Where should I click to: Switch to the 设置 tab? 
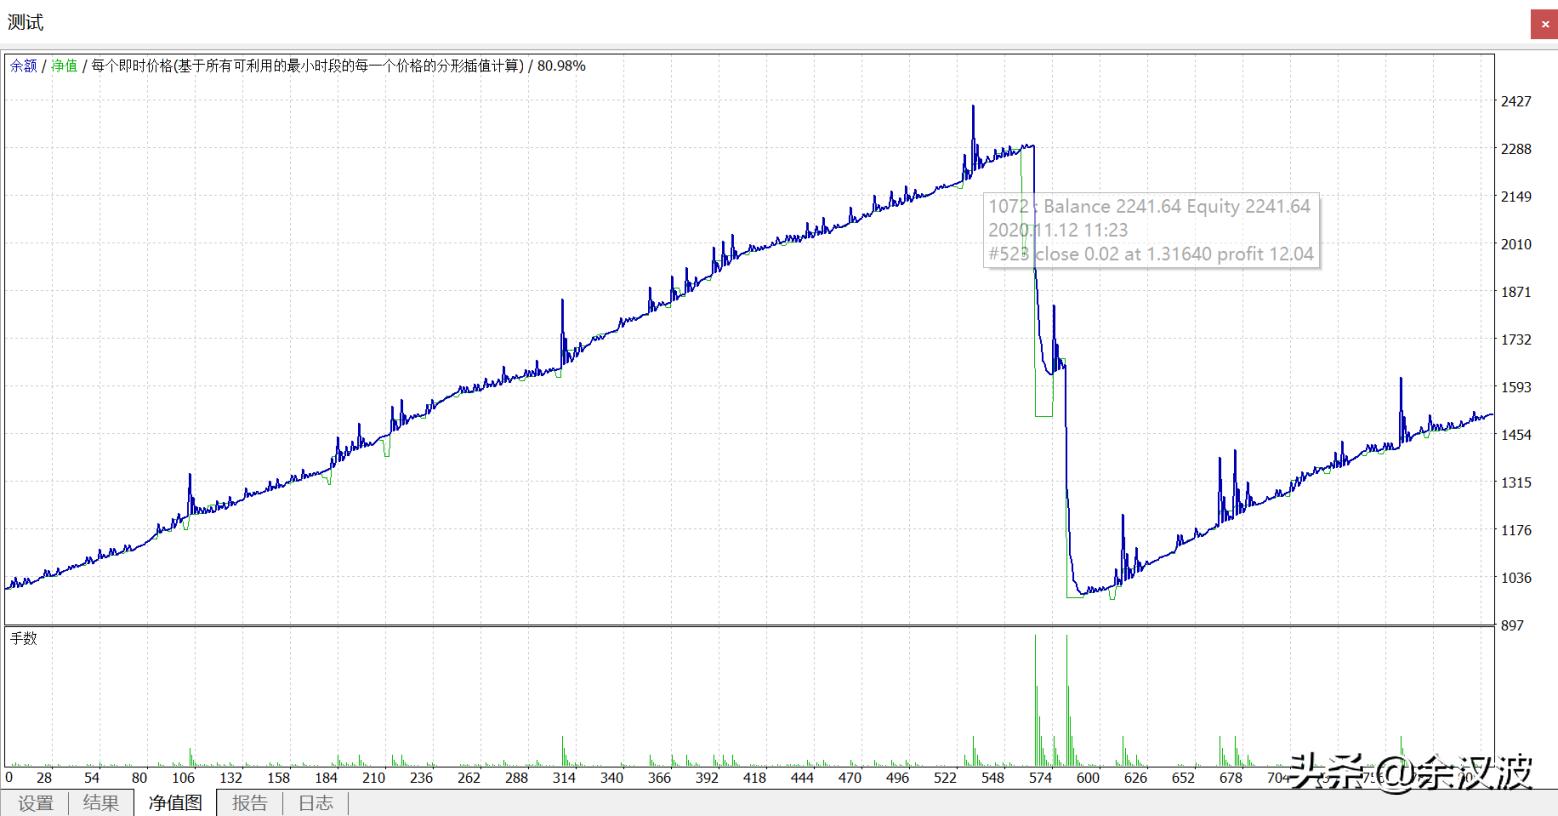click(35, 803)
